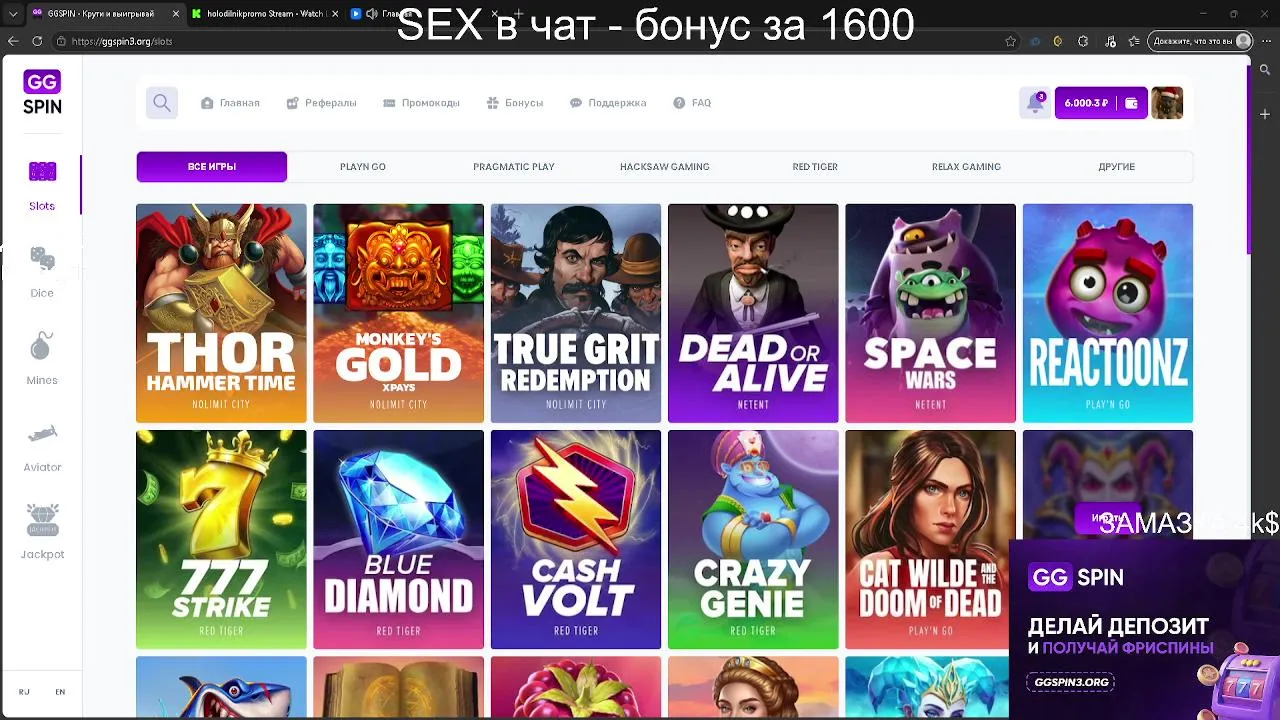Bookmark this page with the star icon
Viewport: 1280px width, 720px height.
click(1011, 41)
